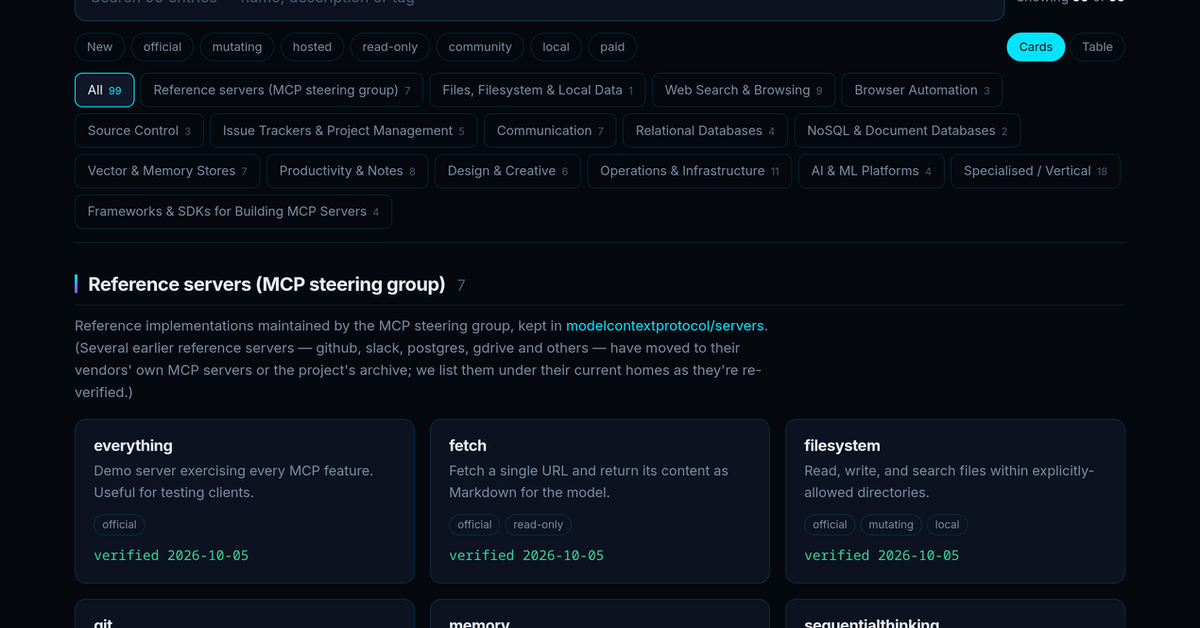1200x628 pixels.
Task: Toggle the "read-only" tag filter chip
Action: tap(391, 47)
